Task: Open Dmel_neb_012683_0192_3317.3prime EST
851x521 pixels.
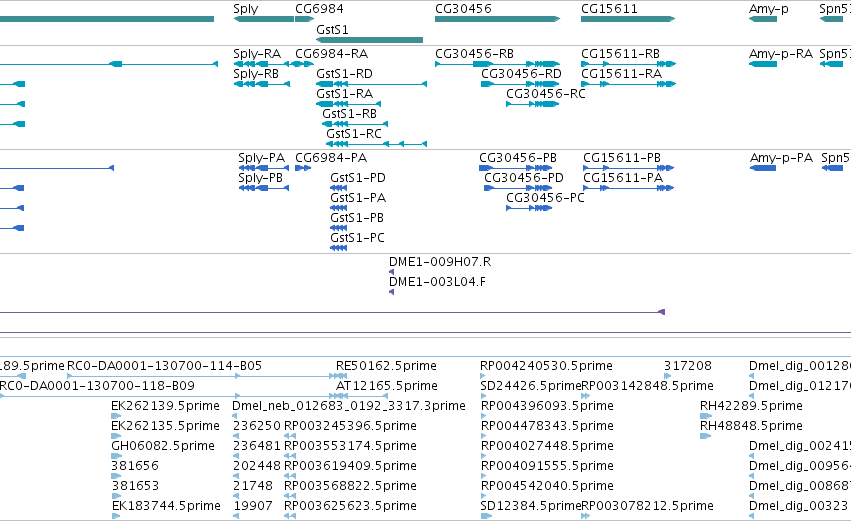Action: tap(348, 406)
